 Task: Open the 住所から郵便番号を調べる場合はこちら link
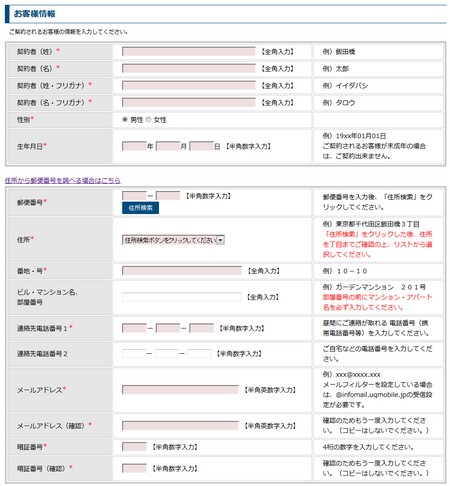point(63,180)
